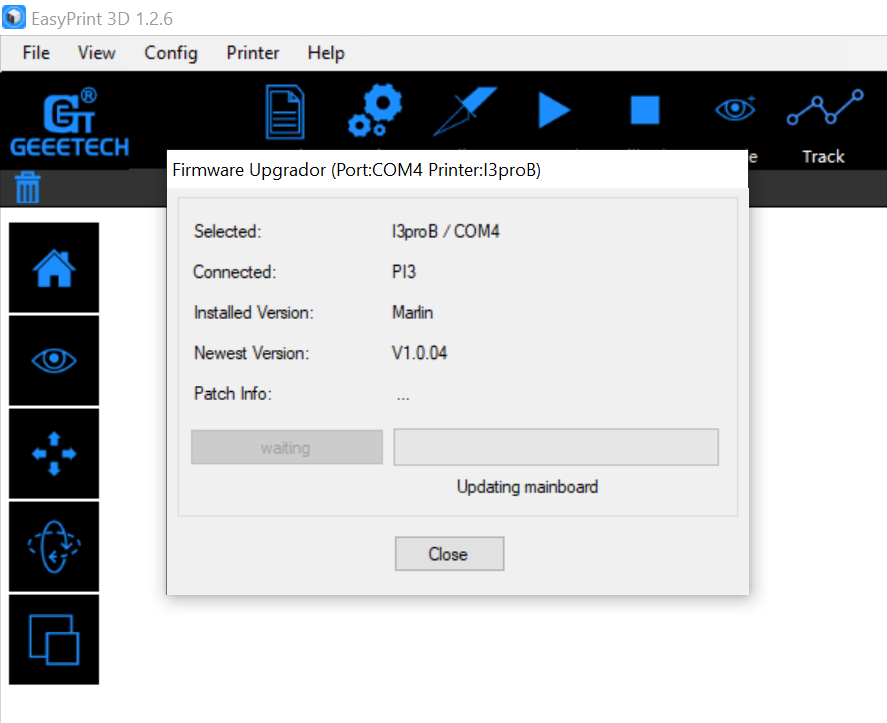This screenshot has height=723, width=887.
Task: Select the slicing knife icon
Action: (465, 111)
